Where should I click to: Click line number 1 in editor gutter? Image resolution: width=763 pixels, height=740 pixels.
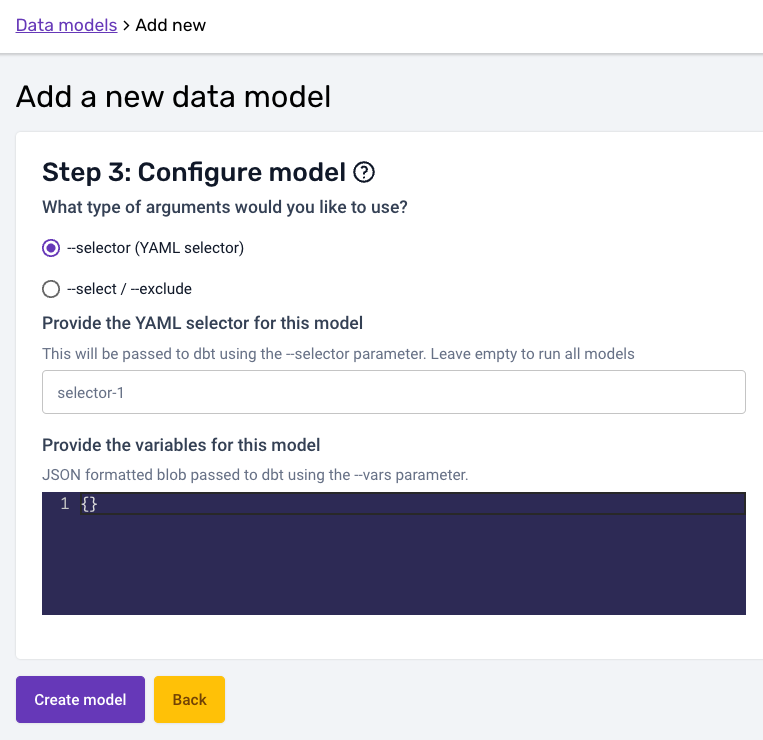[x=64, y=504]
